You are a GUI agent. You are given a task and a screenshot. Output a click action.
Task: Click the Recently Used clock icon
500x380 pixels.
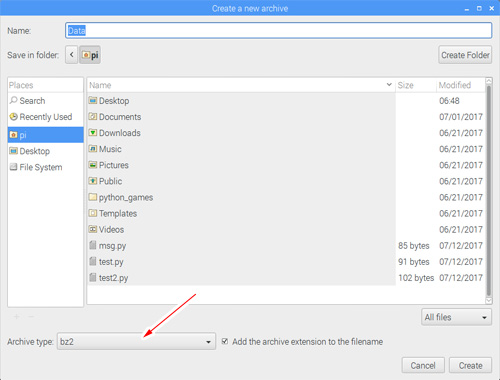tap(14, 116)
